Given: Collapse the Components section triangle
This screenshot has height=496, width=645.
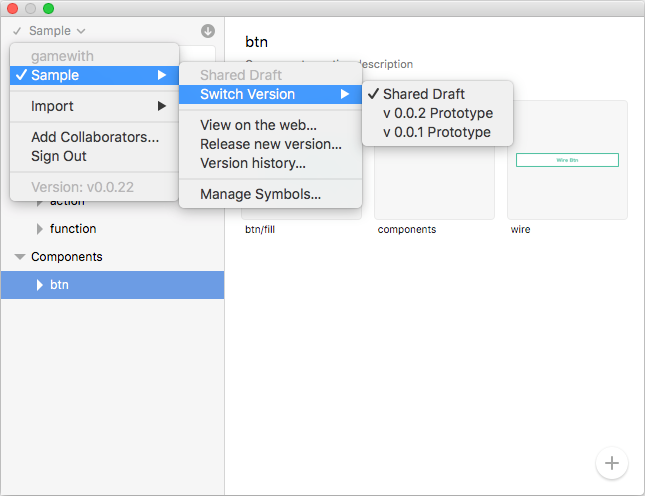Looking at the screenshot, I should point(19,257).
